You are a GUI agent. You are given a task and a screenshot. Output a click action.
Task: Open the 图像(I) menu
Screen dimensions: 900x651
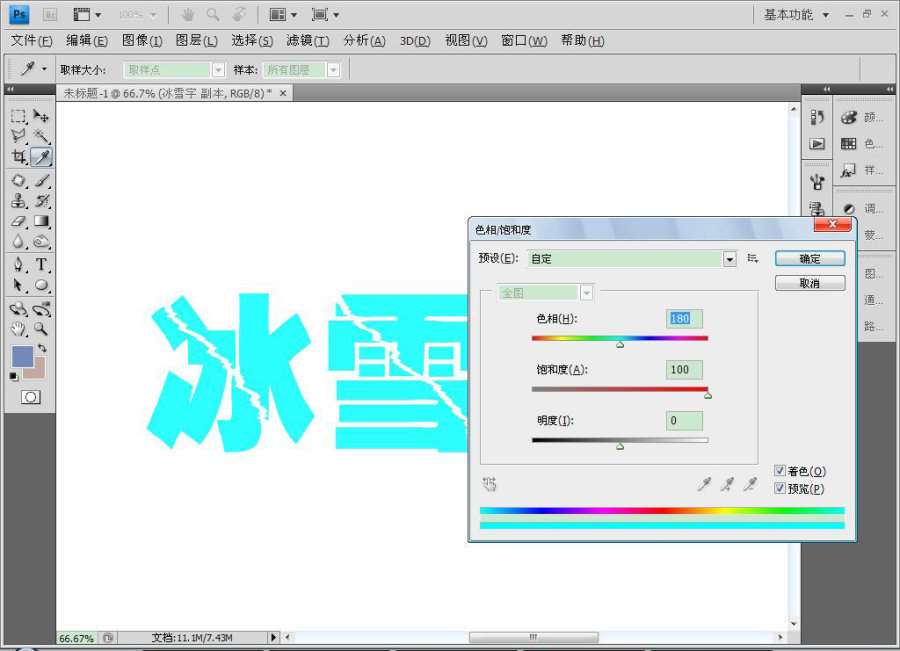(142, 41)
